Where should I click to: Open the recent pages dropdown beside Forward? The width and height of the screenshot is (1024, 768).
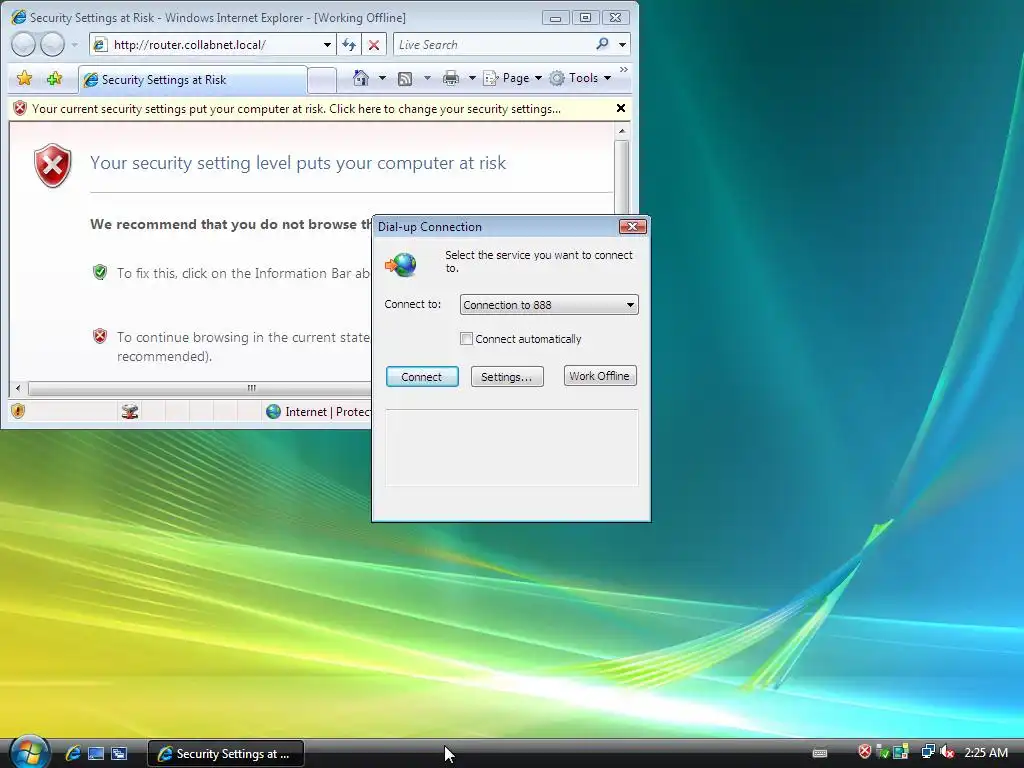[x=74, y=44]
